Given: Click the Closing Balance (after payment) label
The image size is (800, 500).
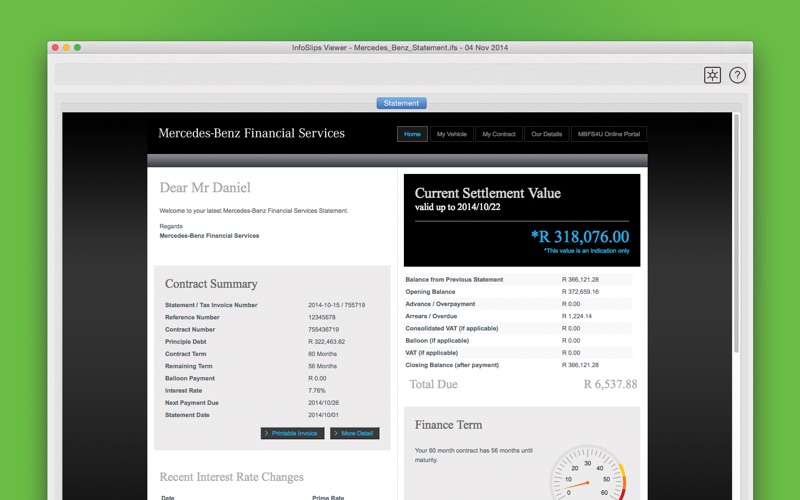Looking at the screenshot, I should [452, 365].
